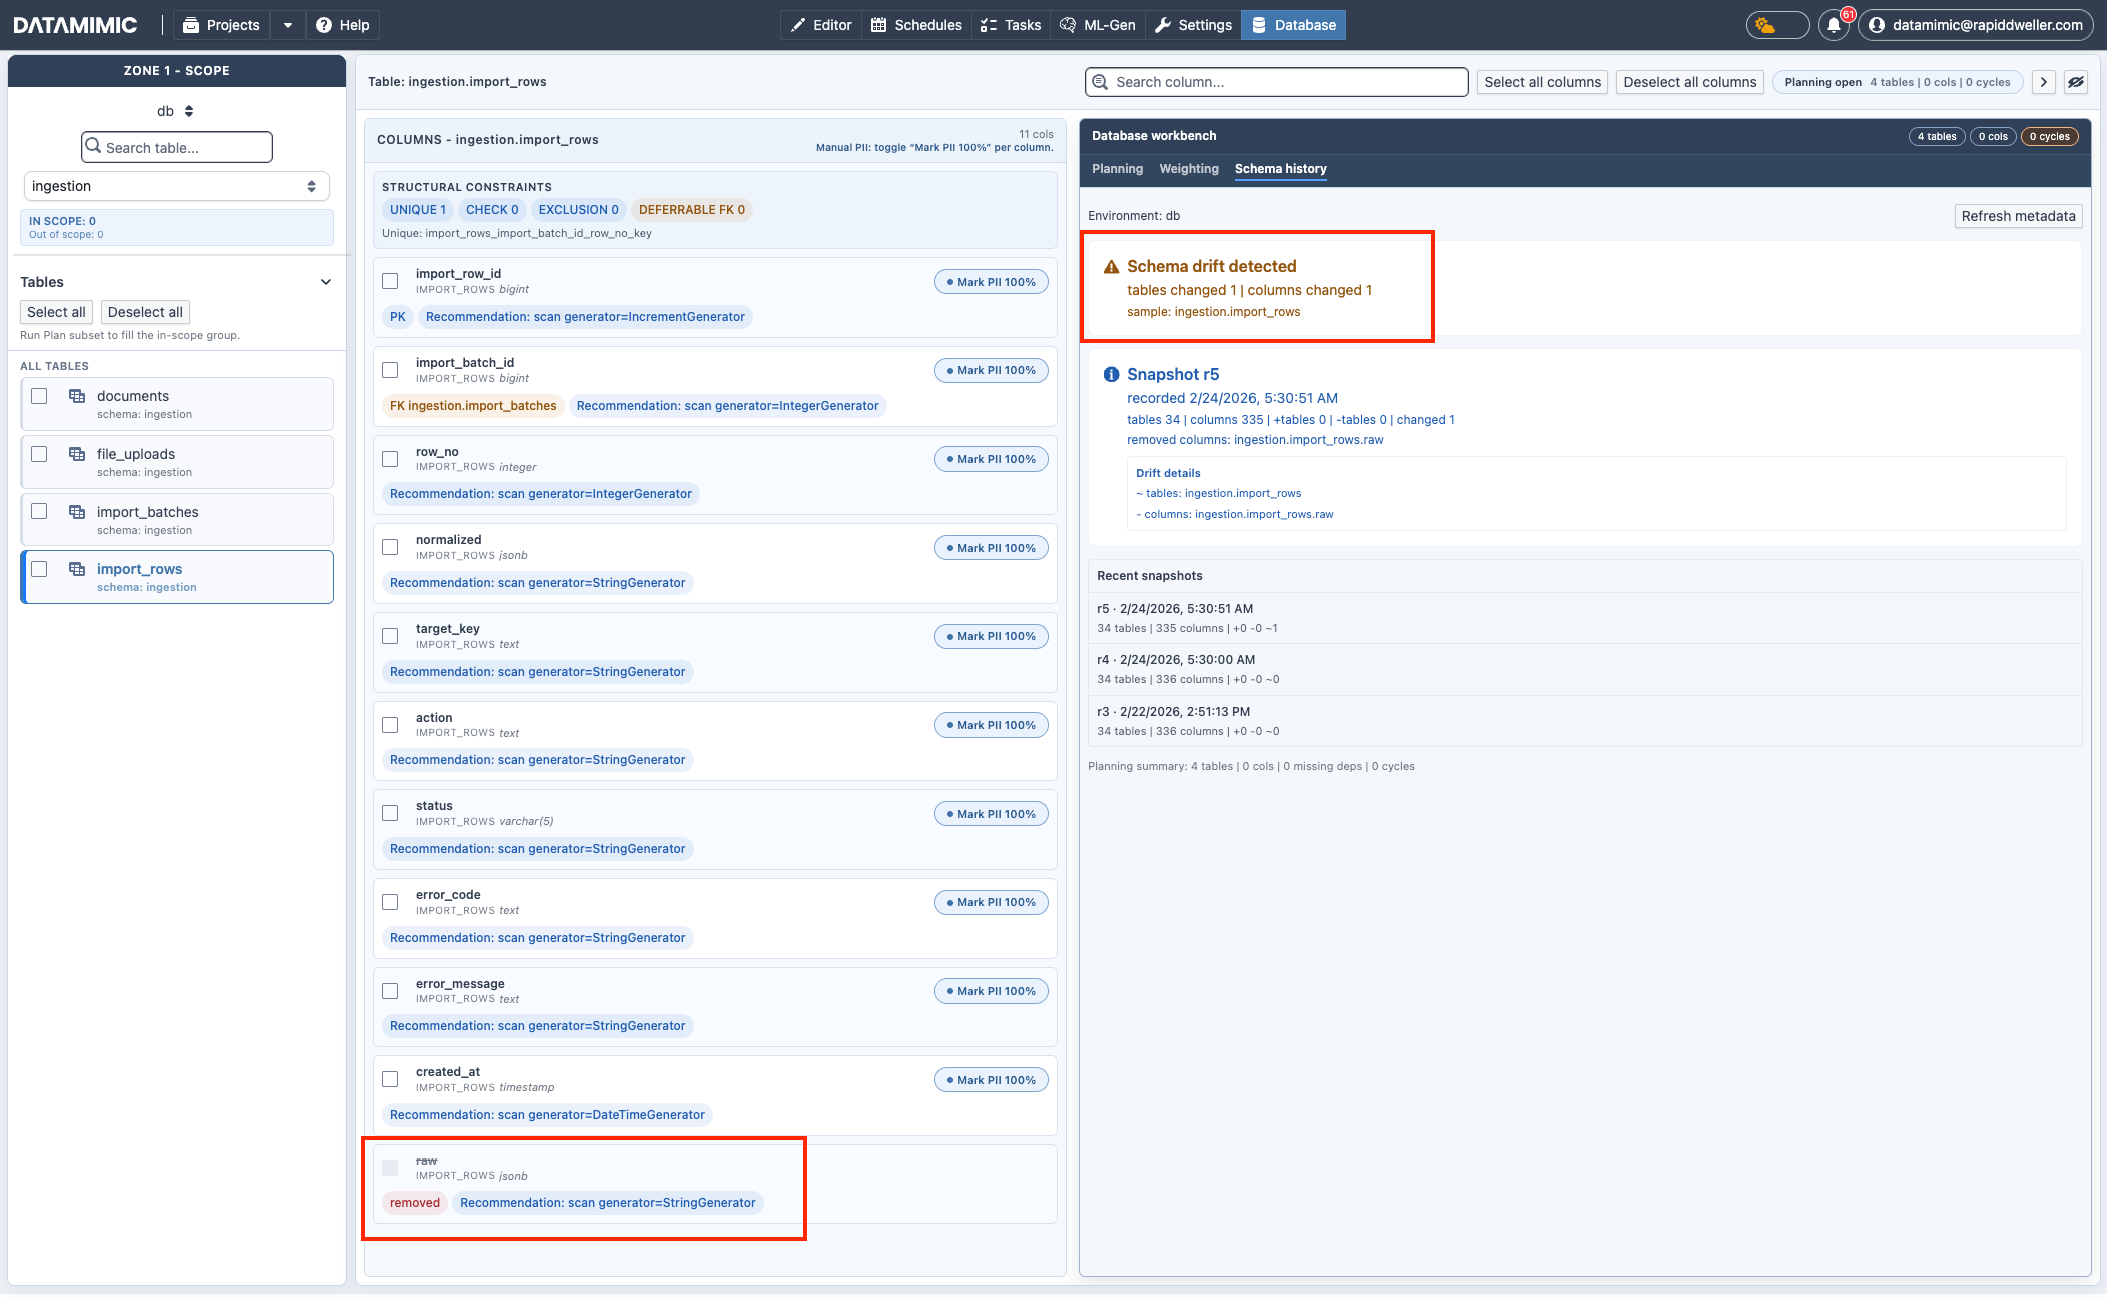The image size is (2107, 1301).
Task: Check the import_batches table checkbox
Action: (39, 511)
